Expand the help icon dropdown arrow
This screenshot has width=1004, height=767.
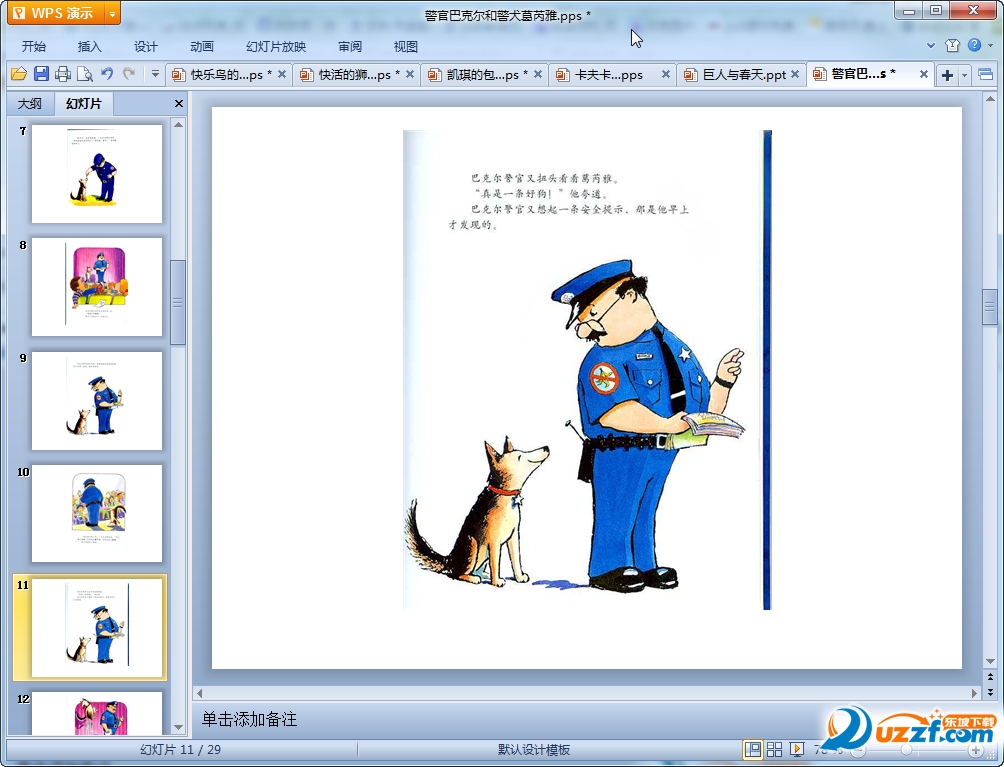pyautogui.click(x=991, y=45)
